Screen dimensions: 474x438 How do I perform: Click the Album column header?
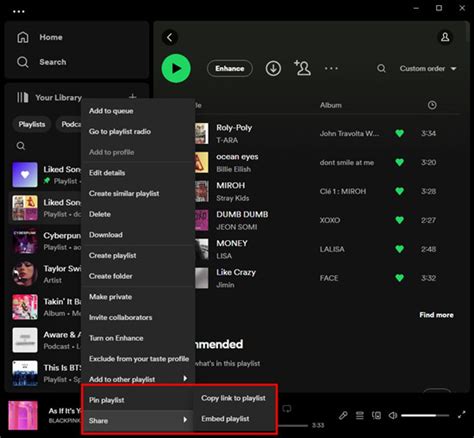pos(331,105)
